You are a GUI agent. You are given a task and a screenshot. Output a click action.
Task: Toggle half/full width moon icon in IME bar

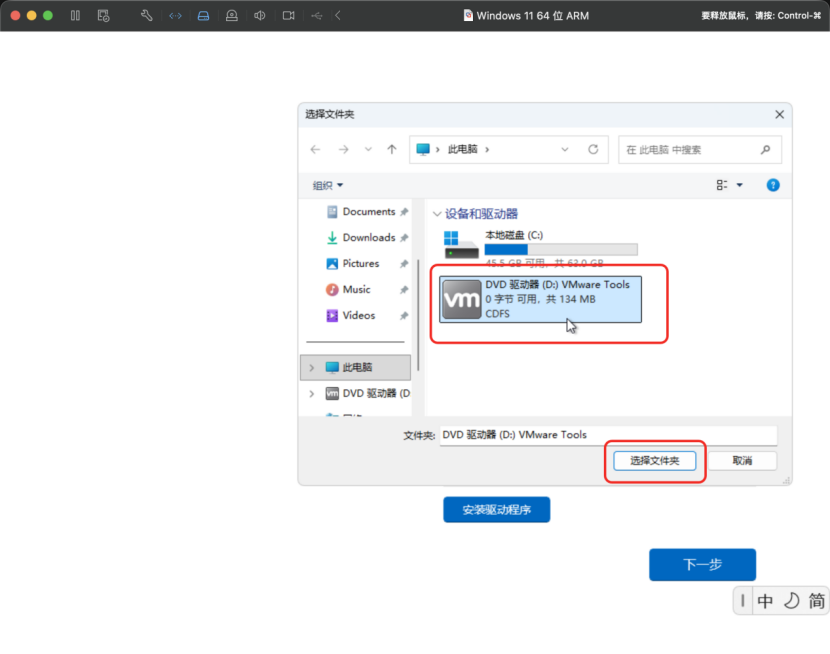pyautogui.click(x=791, y=601)
